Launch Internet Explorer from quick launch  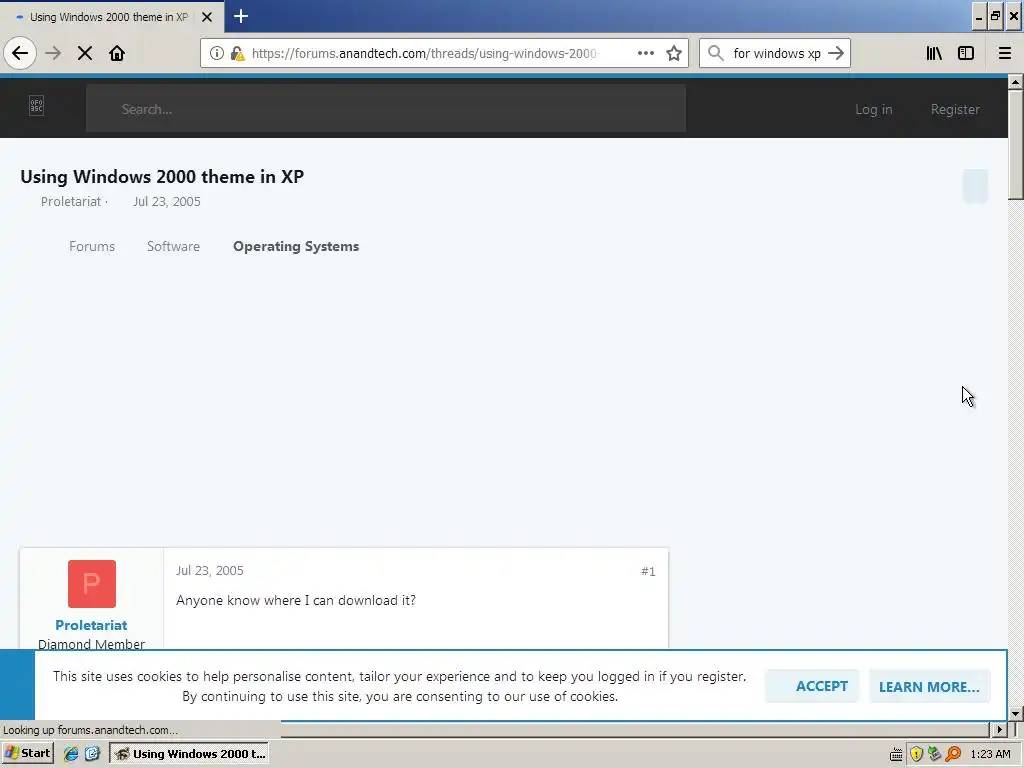(71, 754)
